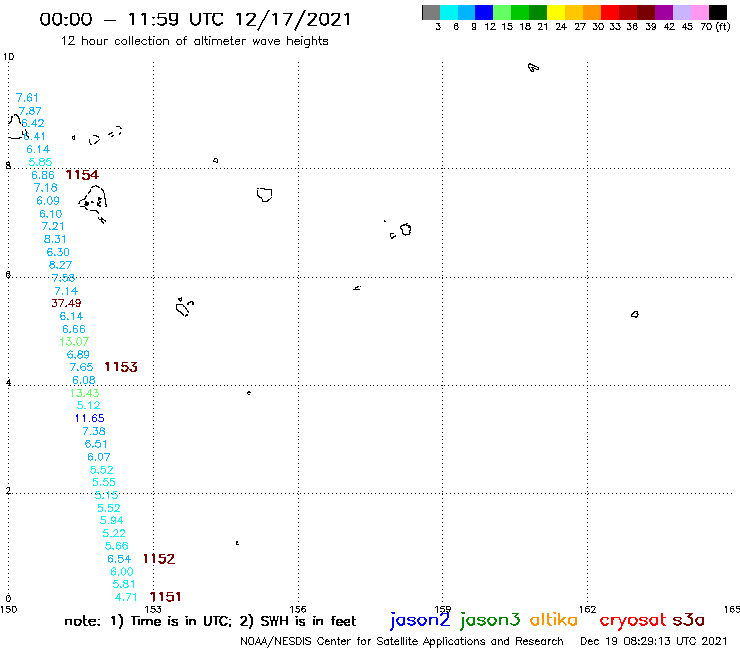Click the wave height value 7.16
This screenshot has height=650, width=740.
(46, 188)
